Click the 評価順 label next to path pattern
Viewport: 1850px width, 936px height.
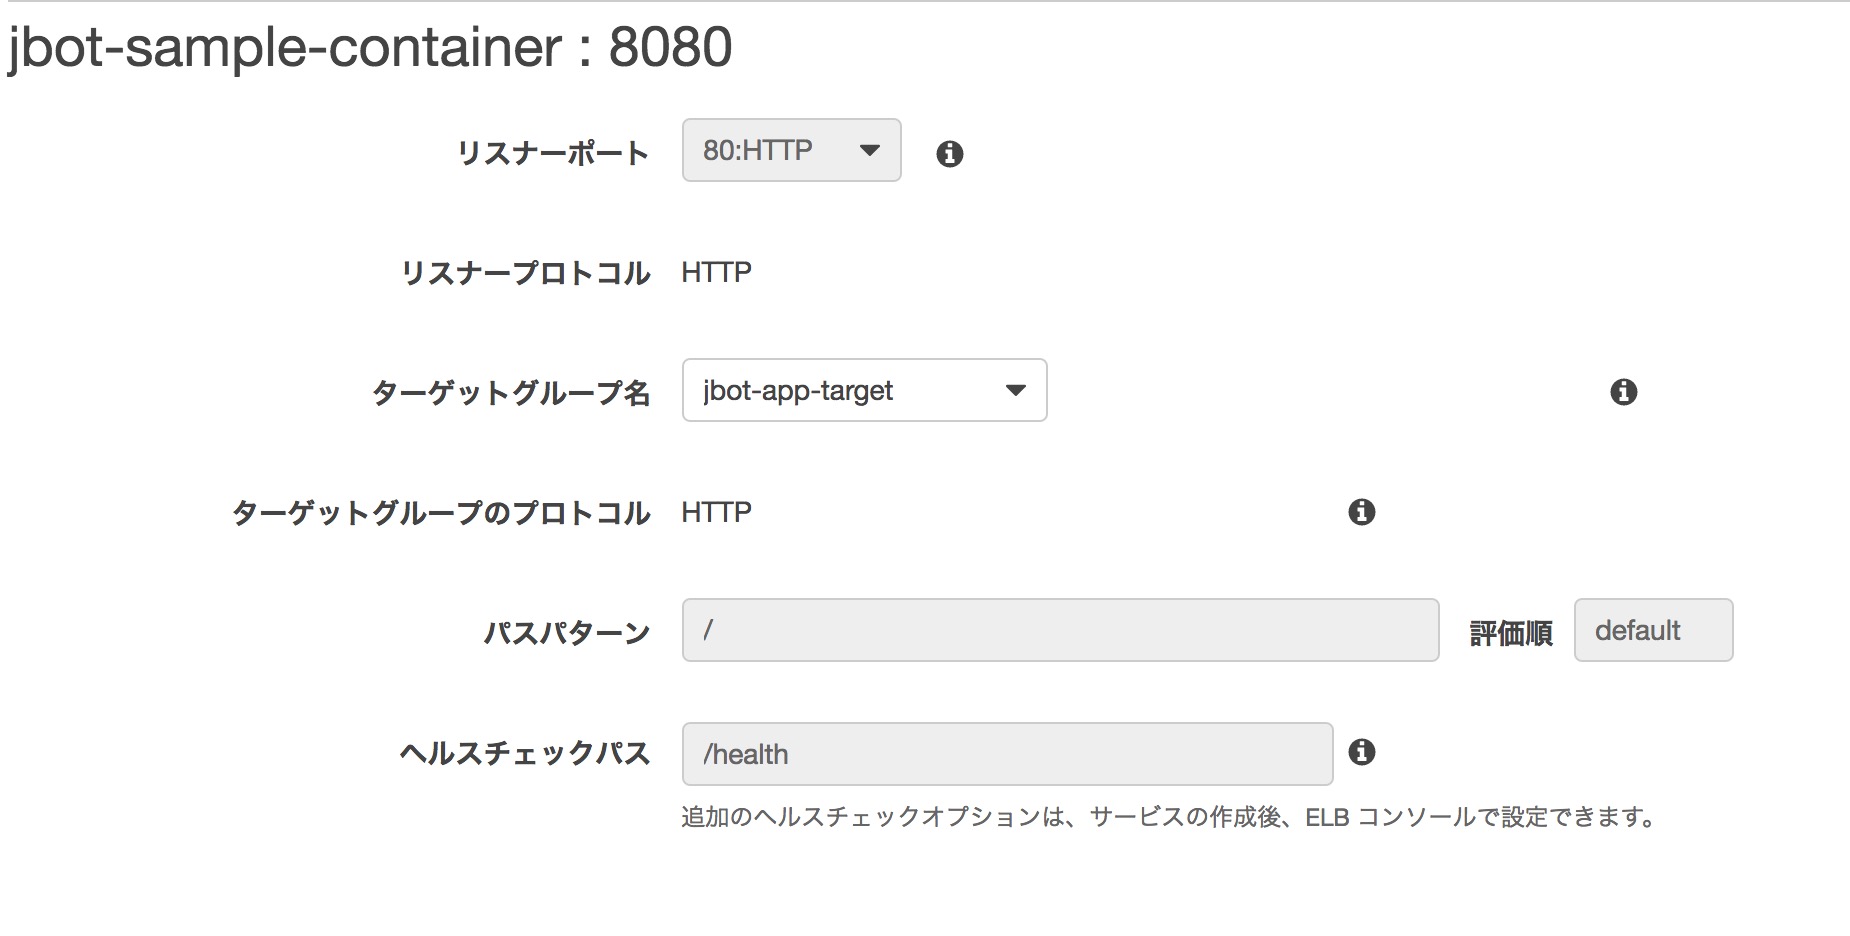tap(1509, 632)
